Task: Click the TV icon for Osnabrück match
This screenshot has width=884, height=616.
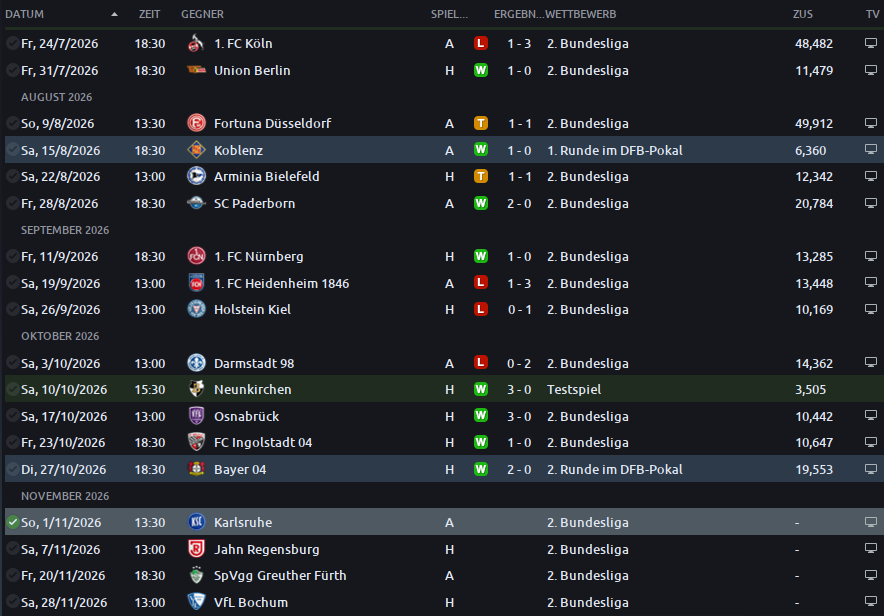Action: point(870,415)
